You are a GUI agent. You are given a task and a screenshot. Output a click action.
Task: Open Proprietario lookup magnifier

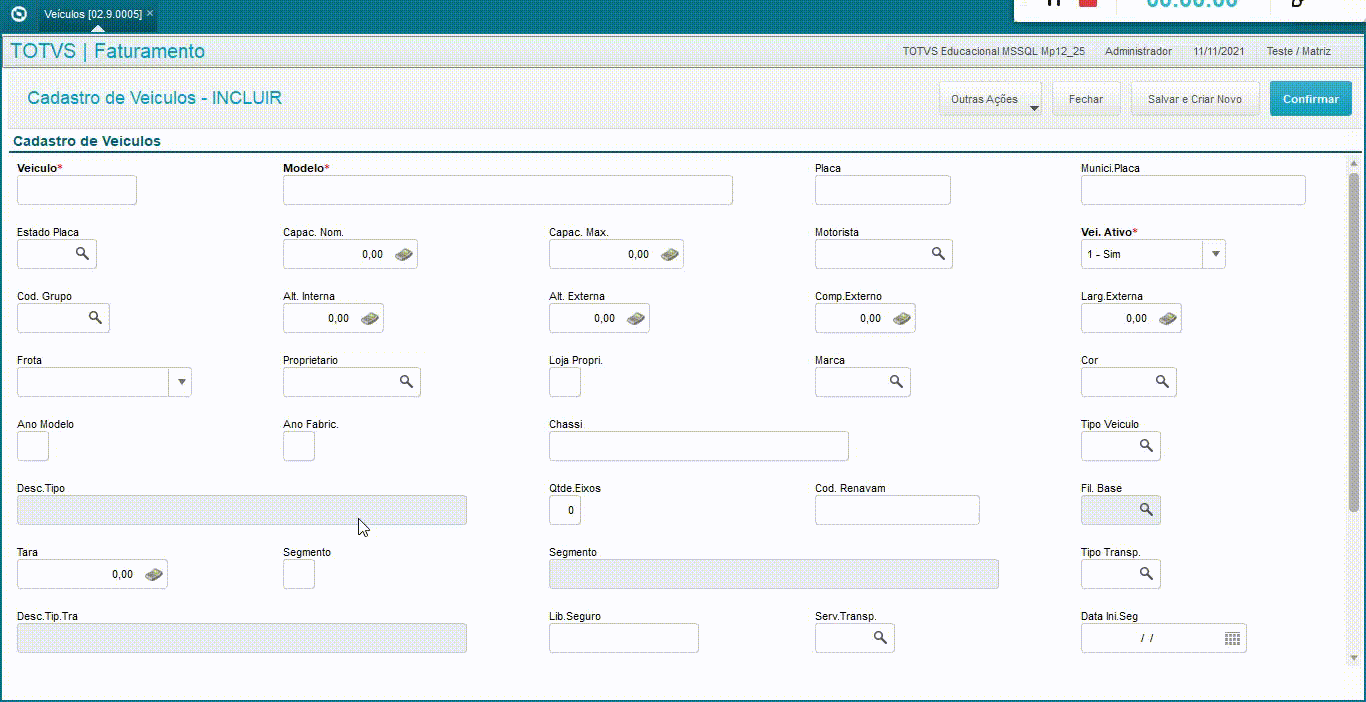click(407, 382)
